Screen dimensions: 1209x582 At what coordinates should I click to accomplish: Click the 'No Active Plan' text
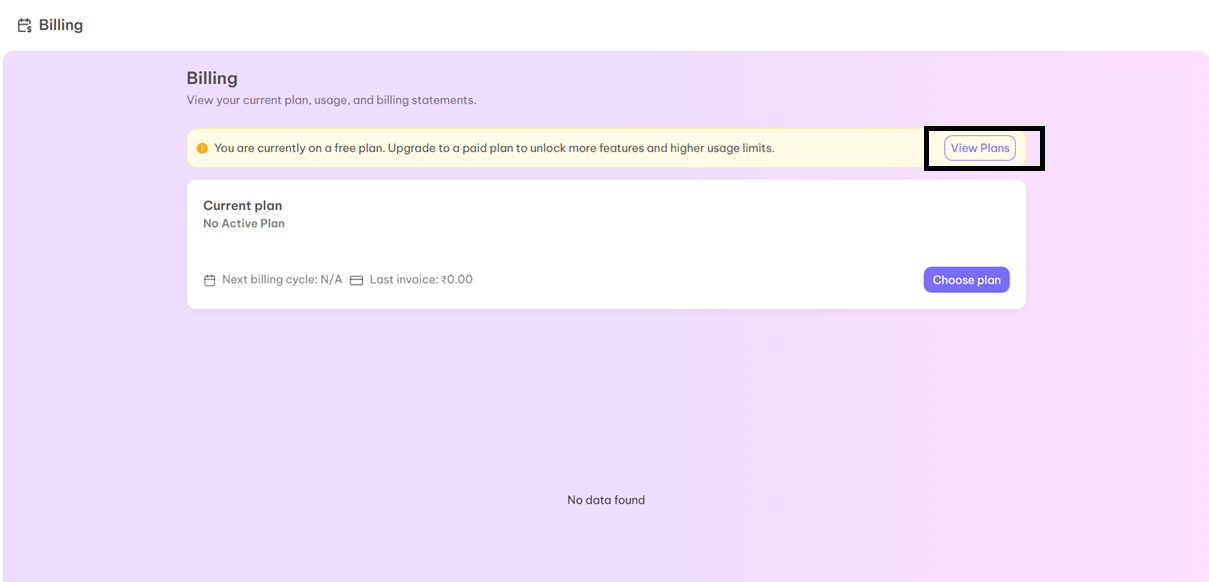click(244, 223)
